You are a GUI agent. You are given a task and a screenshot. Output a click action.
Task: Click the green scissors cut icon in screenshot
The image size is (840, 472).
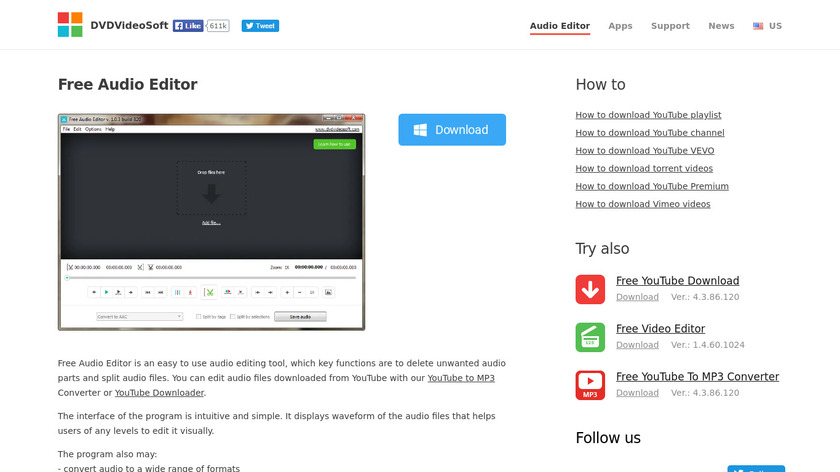209,292
